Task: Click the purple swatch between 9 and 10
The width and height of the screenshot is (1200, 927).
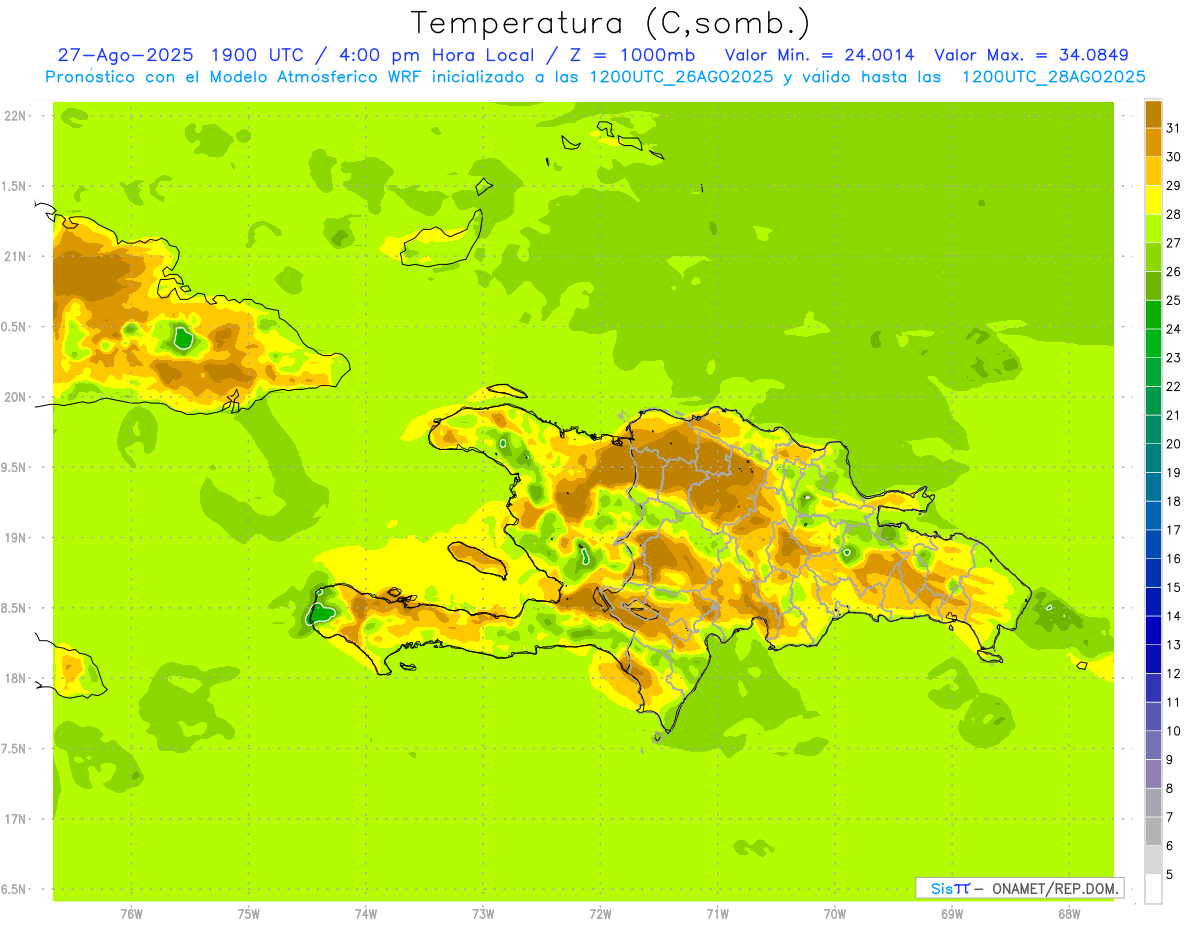Action: (x=1153, y=745)
